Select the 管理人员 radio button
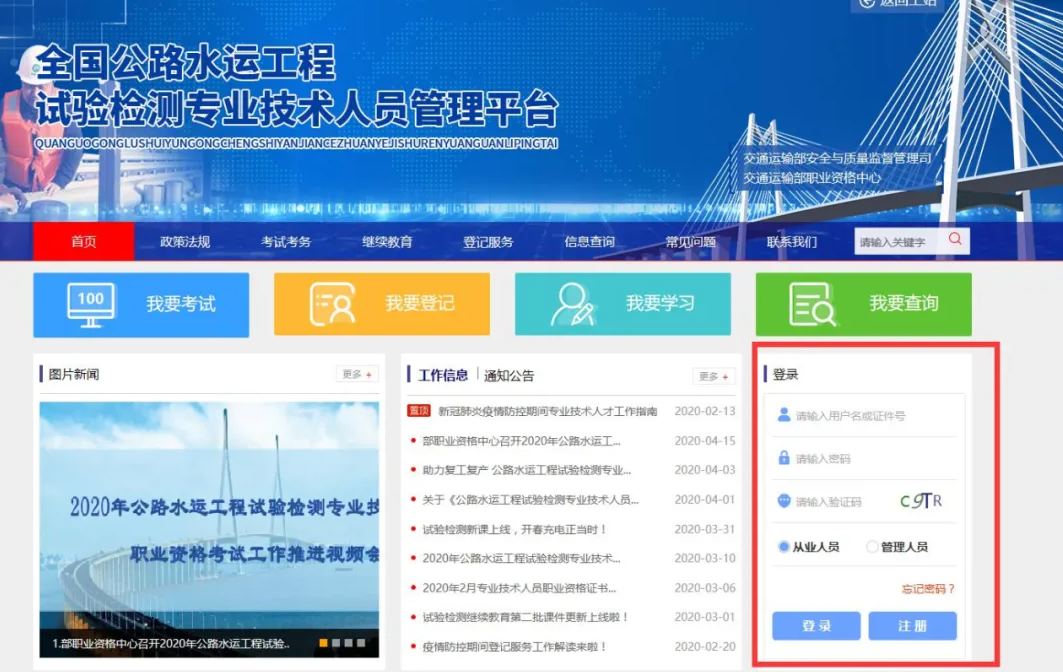Viewport: 1063px width, 672px height. (872, 547)
